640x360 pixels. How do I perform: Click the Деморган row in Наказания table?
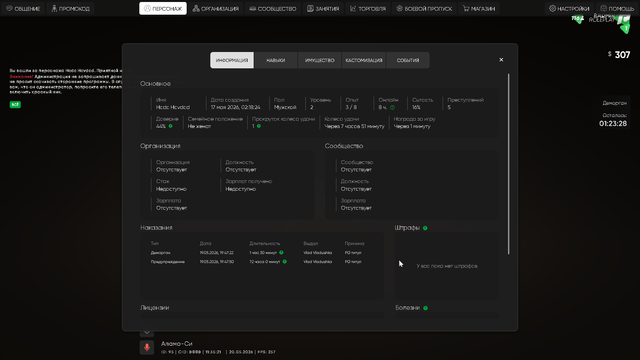pos(261,253)
